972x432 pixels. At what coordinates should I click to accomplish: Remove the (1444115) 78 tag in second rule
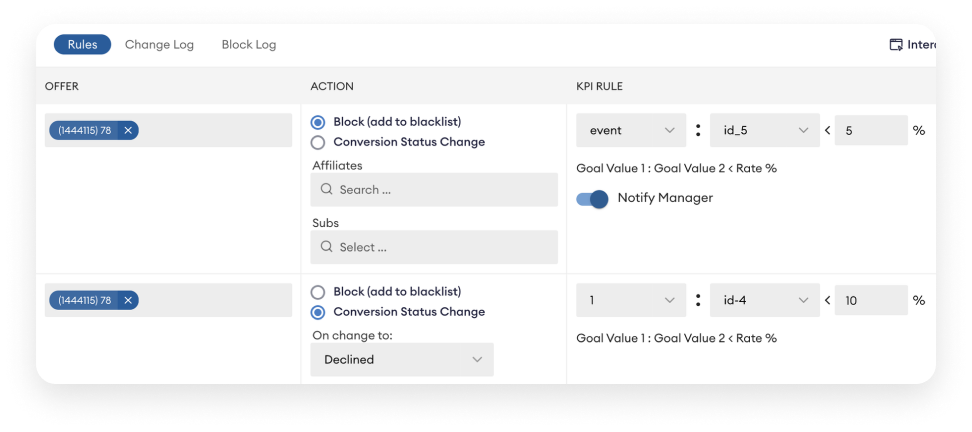[128, 300]
